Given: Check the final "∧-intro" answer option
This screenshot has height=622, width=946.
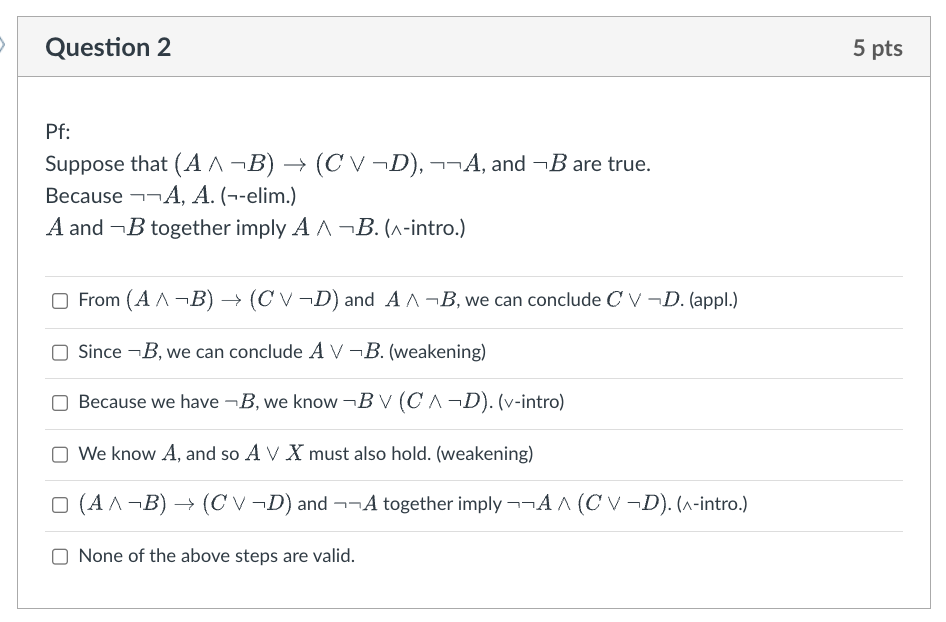Looking at the screenshot, I should (60, 506).
